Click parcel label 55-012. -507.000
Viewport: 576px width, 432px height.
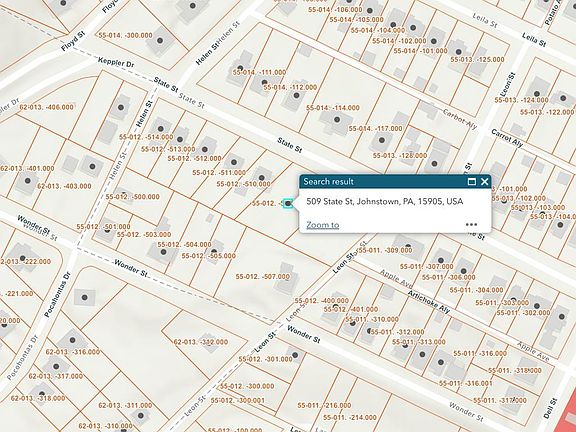pos(263,277)
